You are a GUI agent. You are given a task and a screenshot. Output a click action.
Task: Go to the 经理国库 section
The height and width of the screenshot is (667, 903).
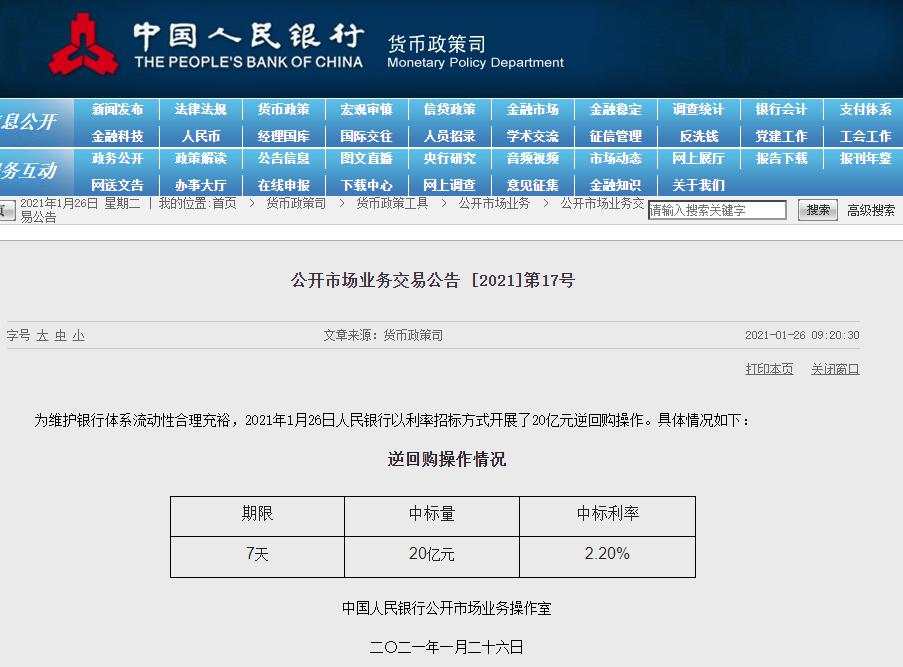tap(283, 137)
